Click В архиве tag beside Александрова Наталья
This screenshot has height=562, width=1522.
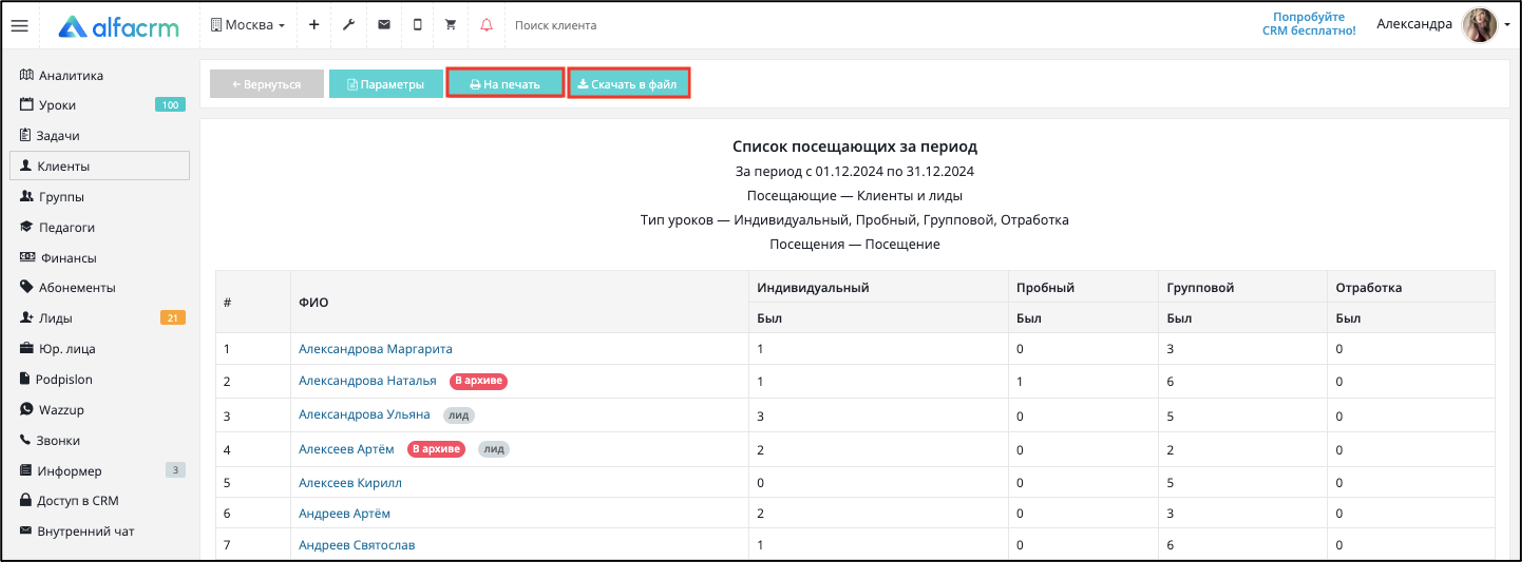(479, 381)
